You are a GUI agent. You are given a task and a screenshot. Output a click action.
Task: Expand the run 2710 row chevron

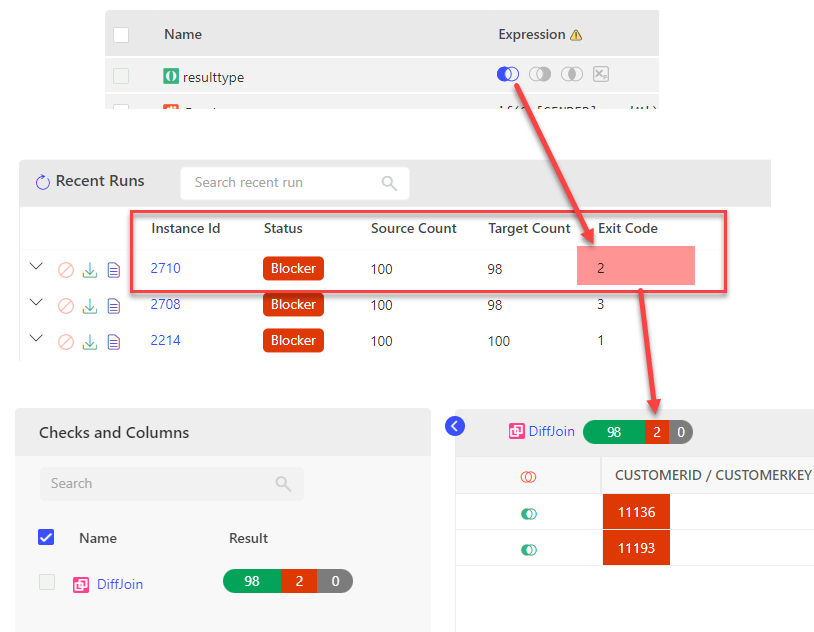(37, 266)
